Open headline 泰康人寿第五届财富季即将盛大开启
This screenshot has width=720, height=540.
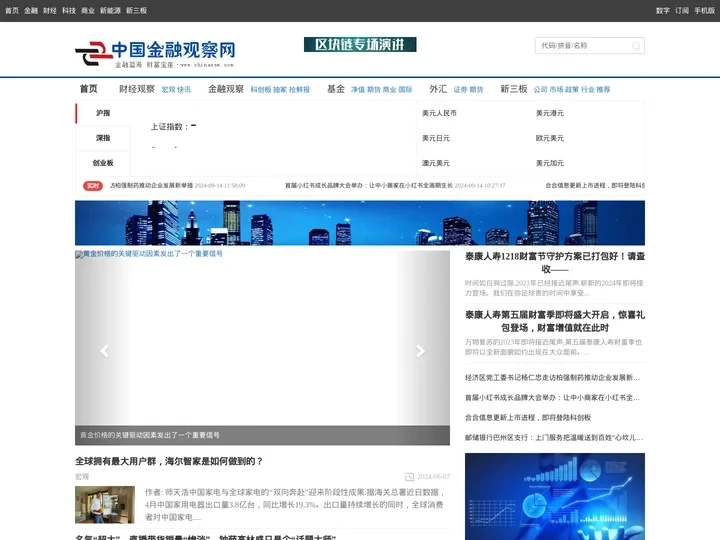(555, 321)
